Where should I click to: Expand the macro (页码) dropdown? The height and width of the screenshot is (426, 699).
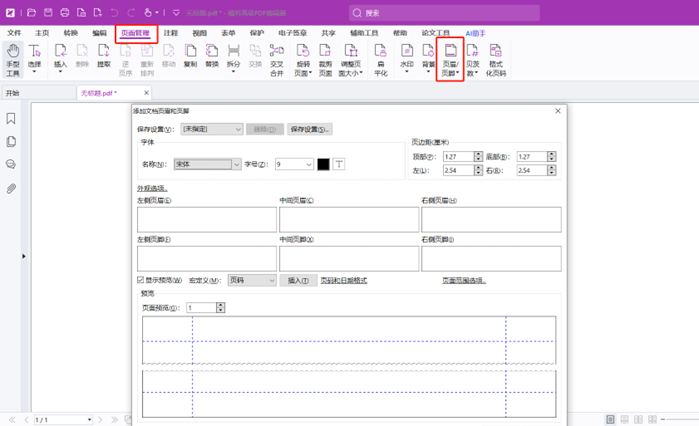coord(271,281)
